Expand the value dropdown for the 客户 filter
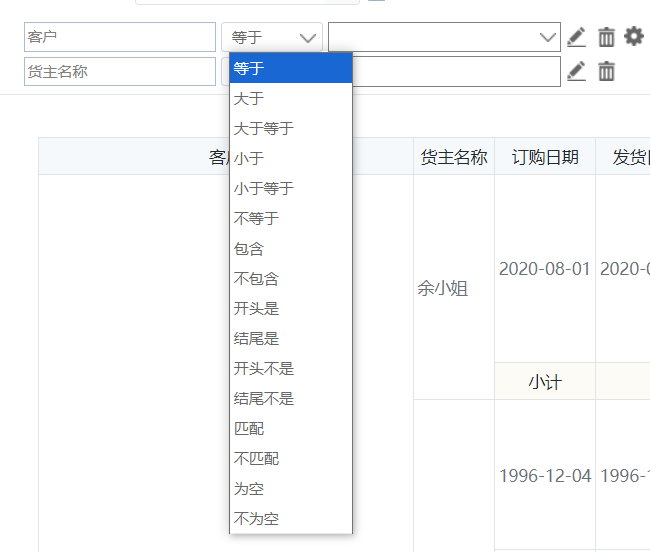The height and width of the screenshot is (552, 650). [547, 37]
